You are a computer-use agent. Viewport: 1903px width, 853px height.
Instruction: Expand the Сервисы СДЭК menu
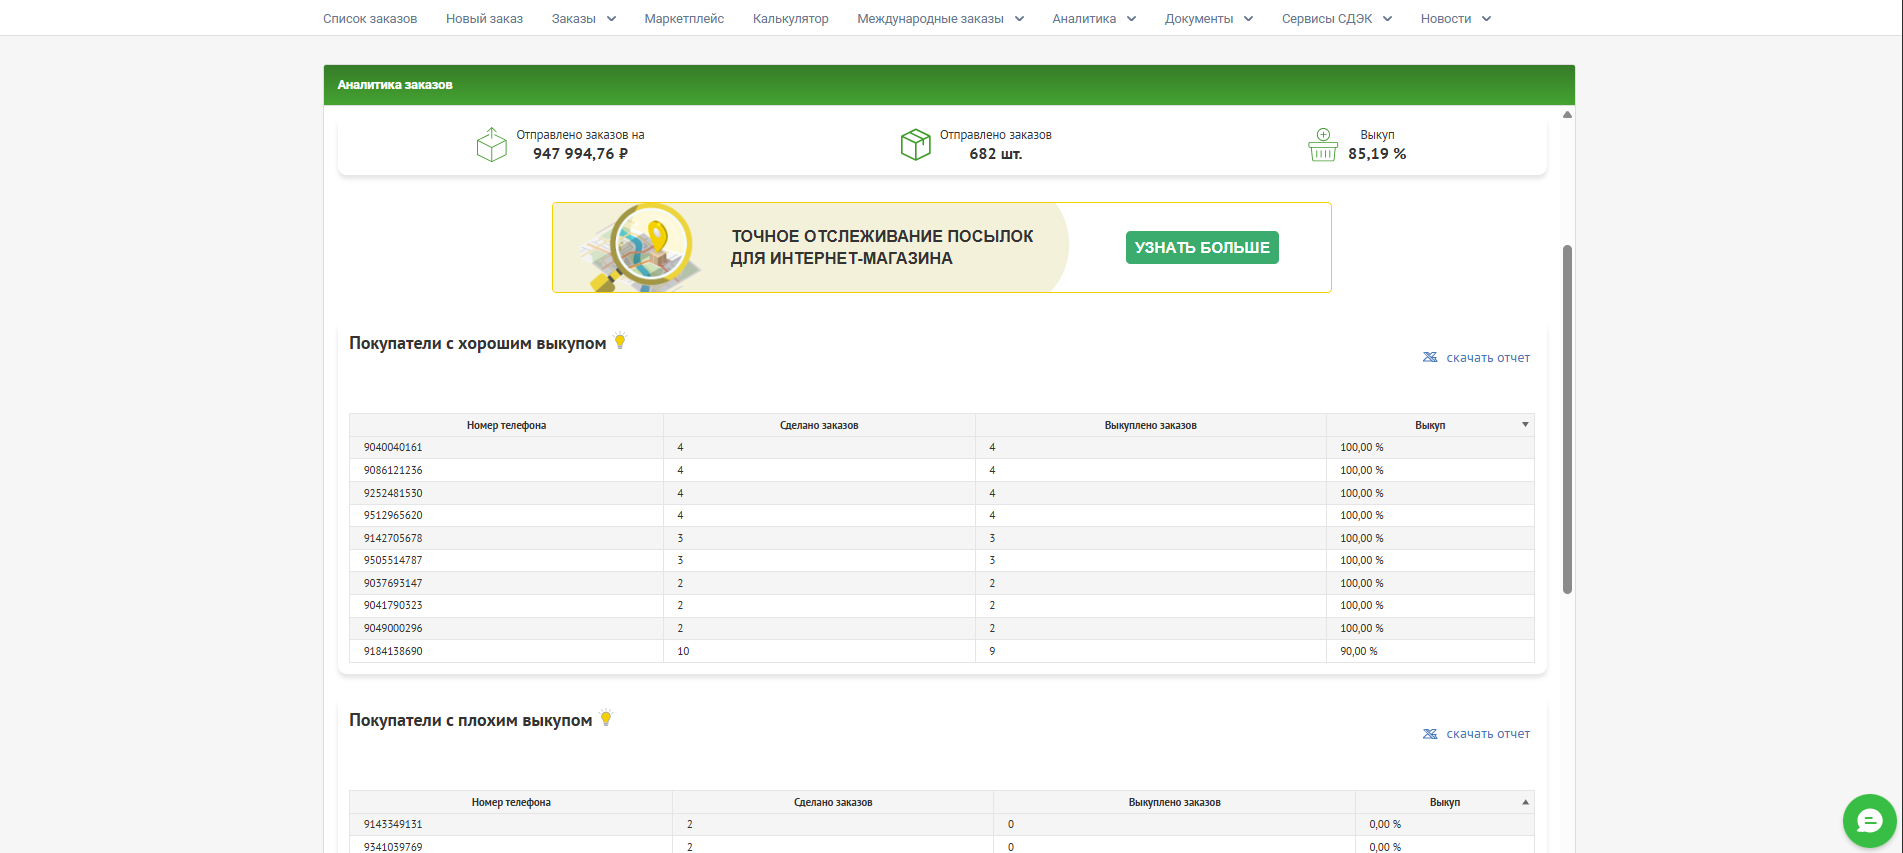click(x=1336, y=19)
